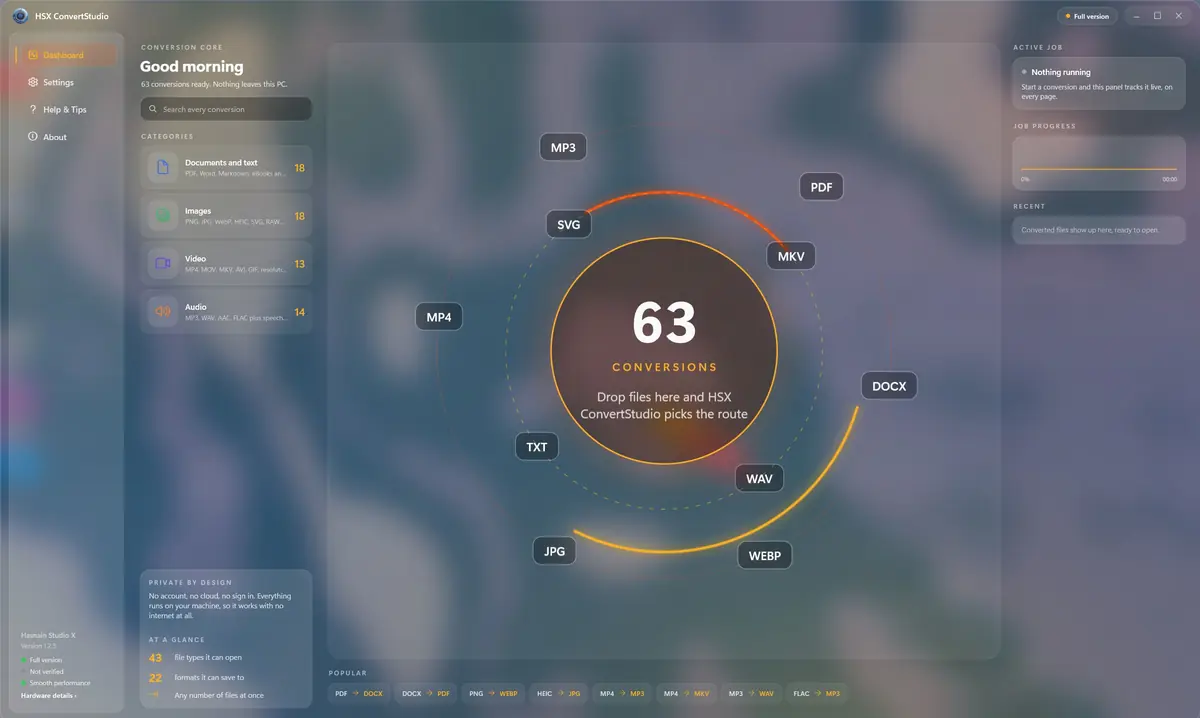
Task: Focus the Search every conversion field
Action: tap(226, 109)
